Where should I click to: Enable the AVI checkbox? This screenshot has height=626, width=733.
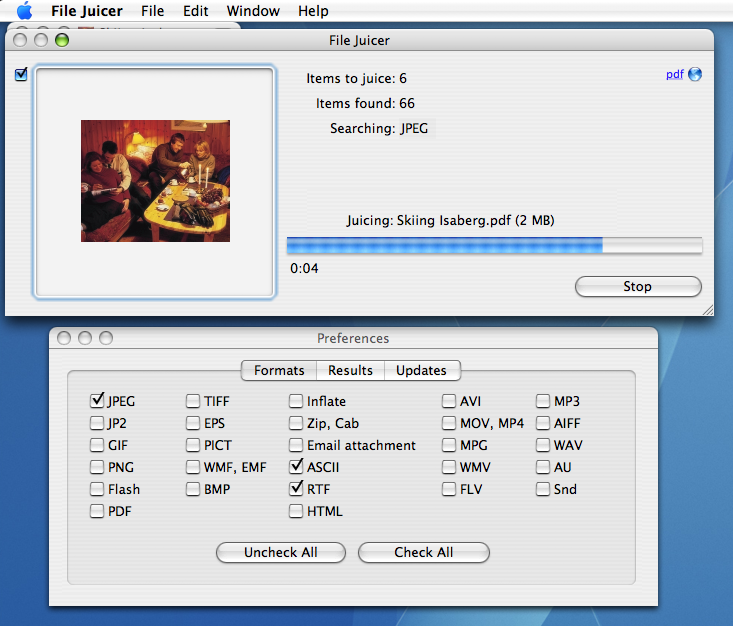click(449, 401)
